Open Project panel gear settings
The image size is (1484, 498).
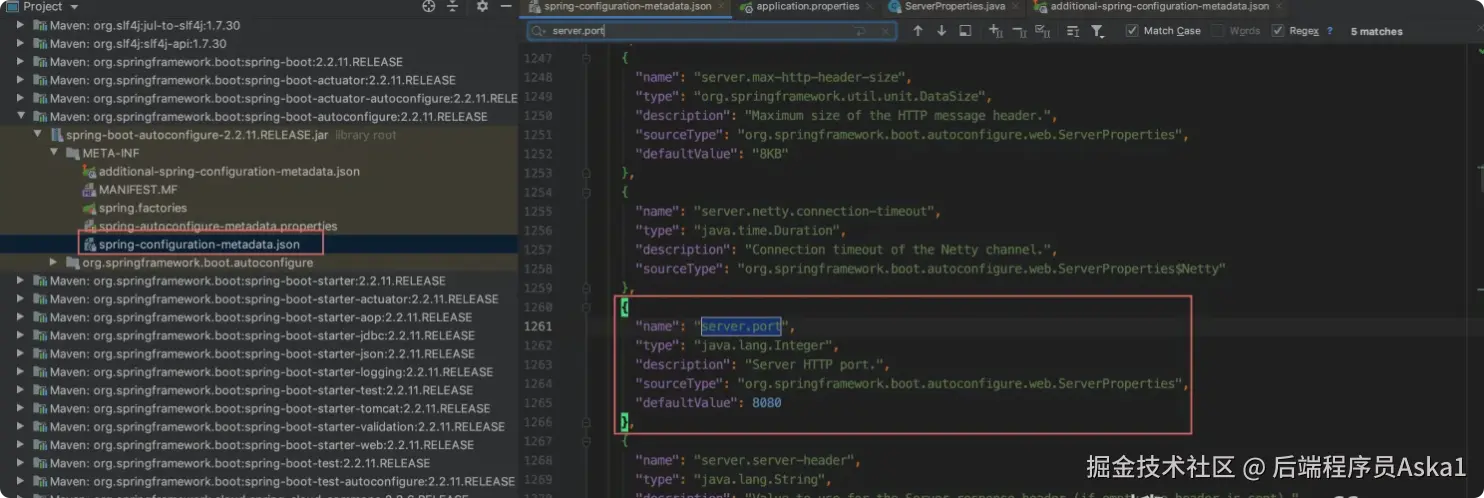click(482, 6)
